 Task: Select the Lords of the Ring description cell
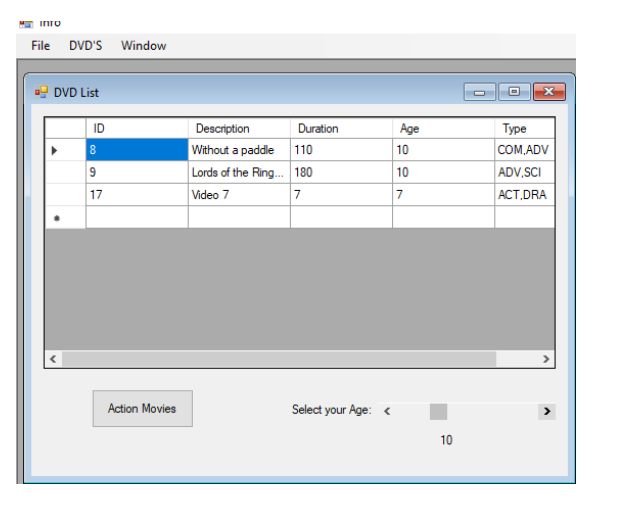[x=239, y=172]
